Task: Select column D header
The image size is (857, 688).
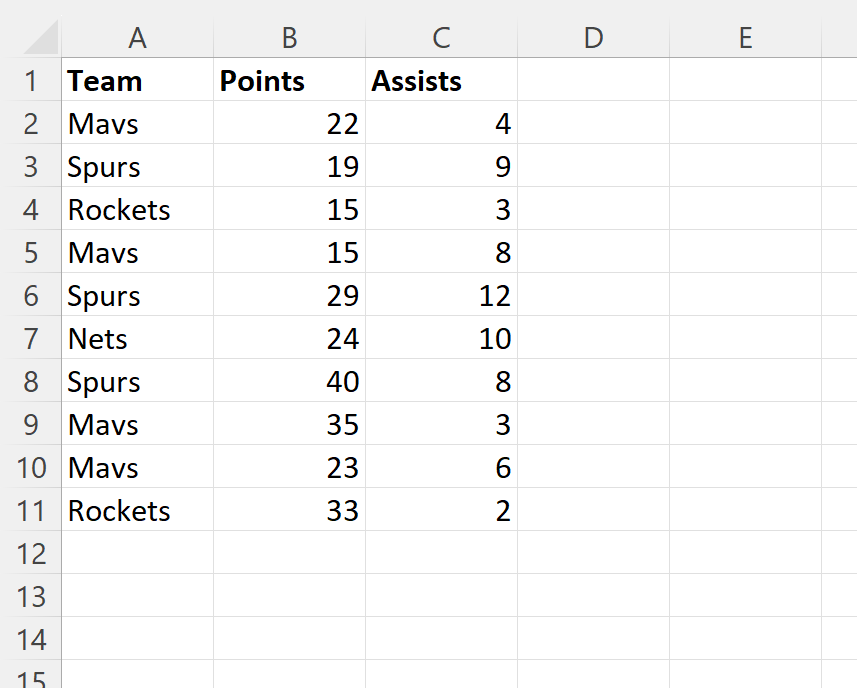Action: [x=594, y=38]
